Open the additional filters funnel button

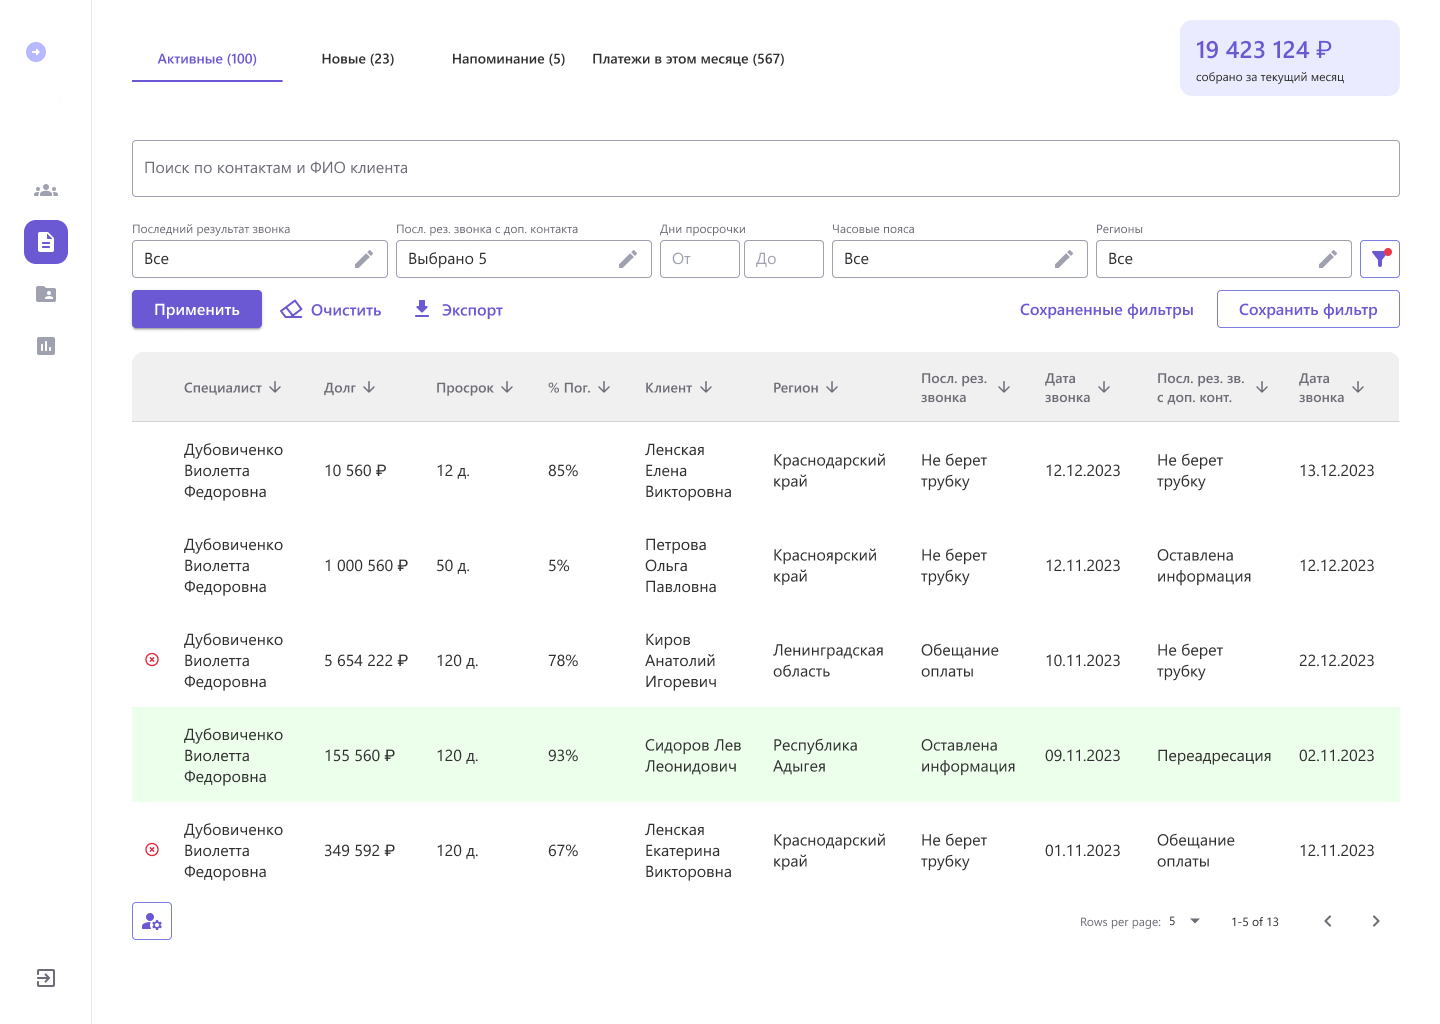pos(1379,259)
